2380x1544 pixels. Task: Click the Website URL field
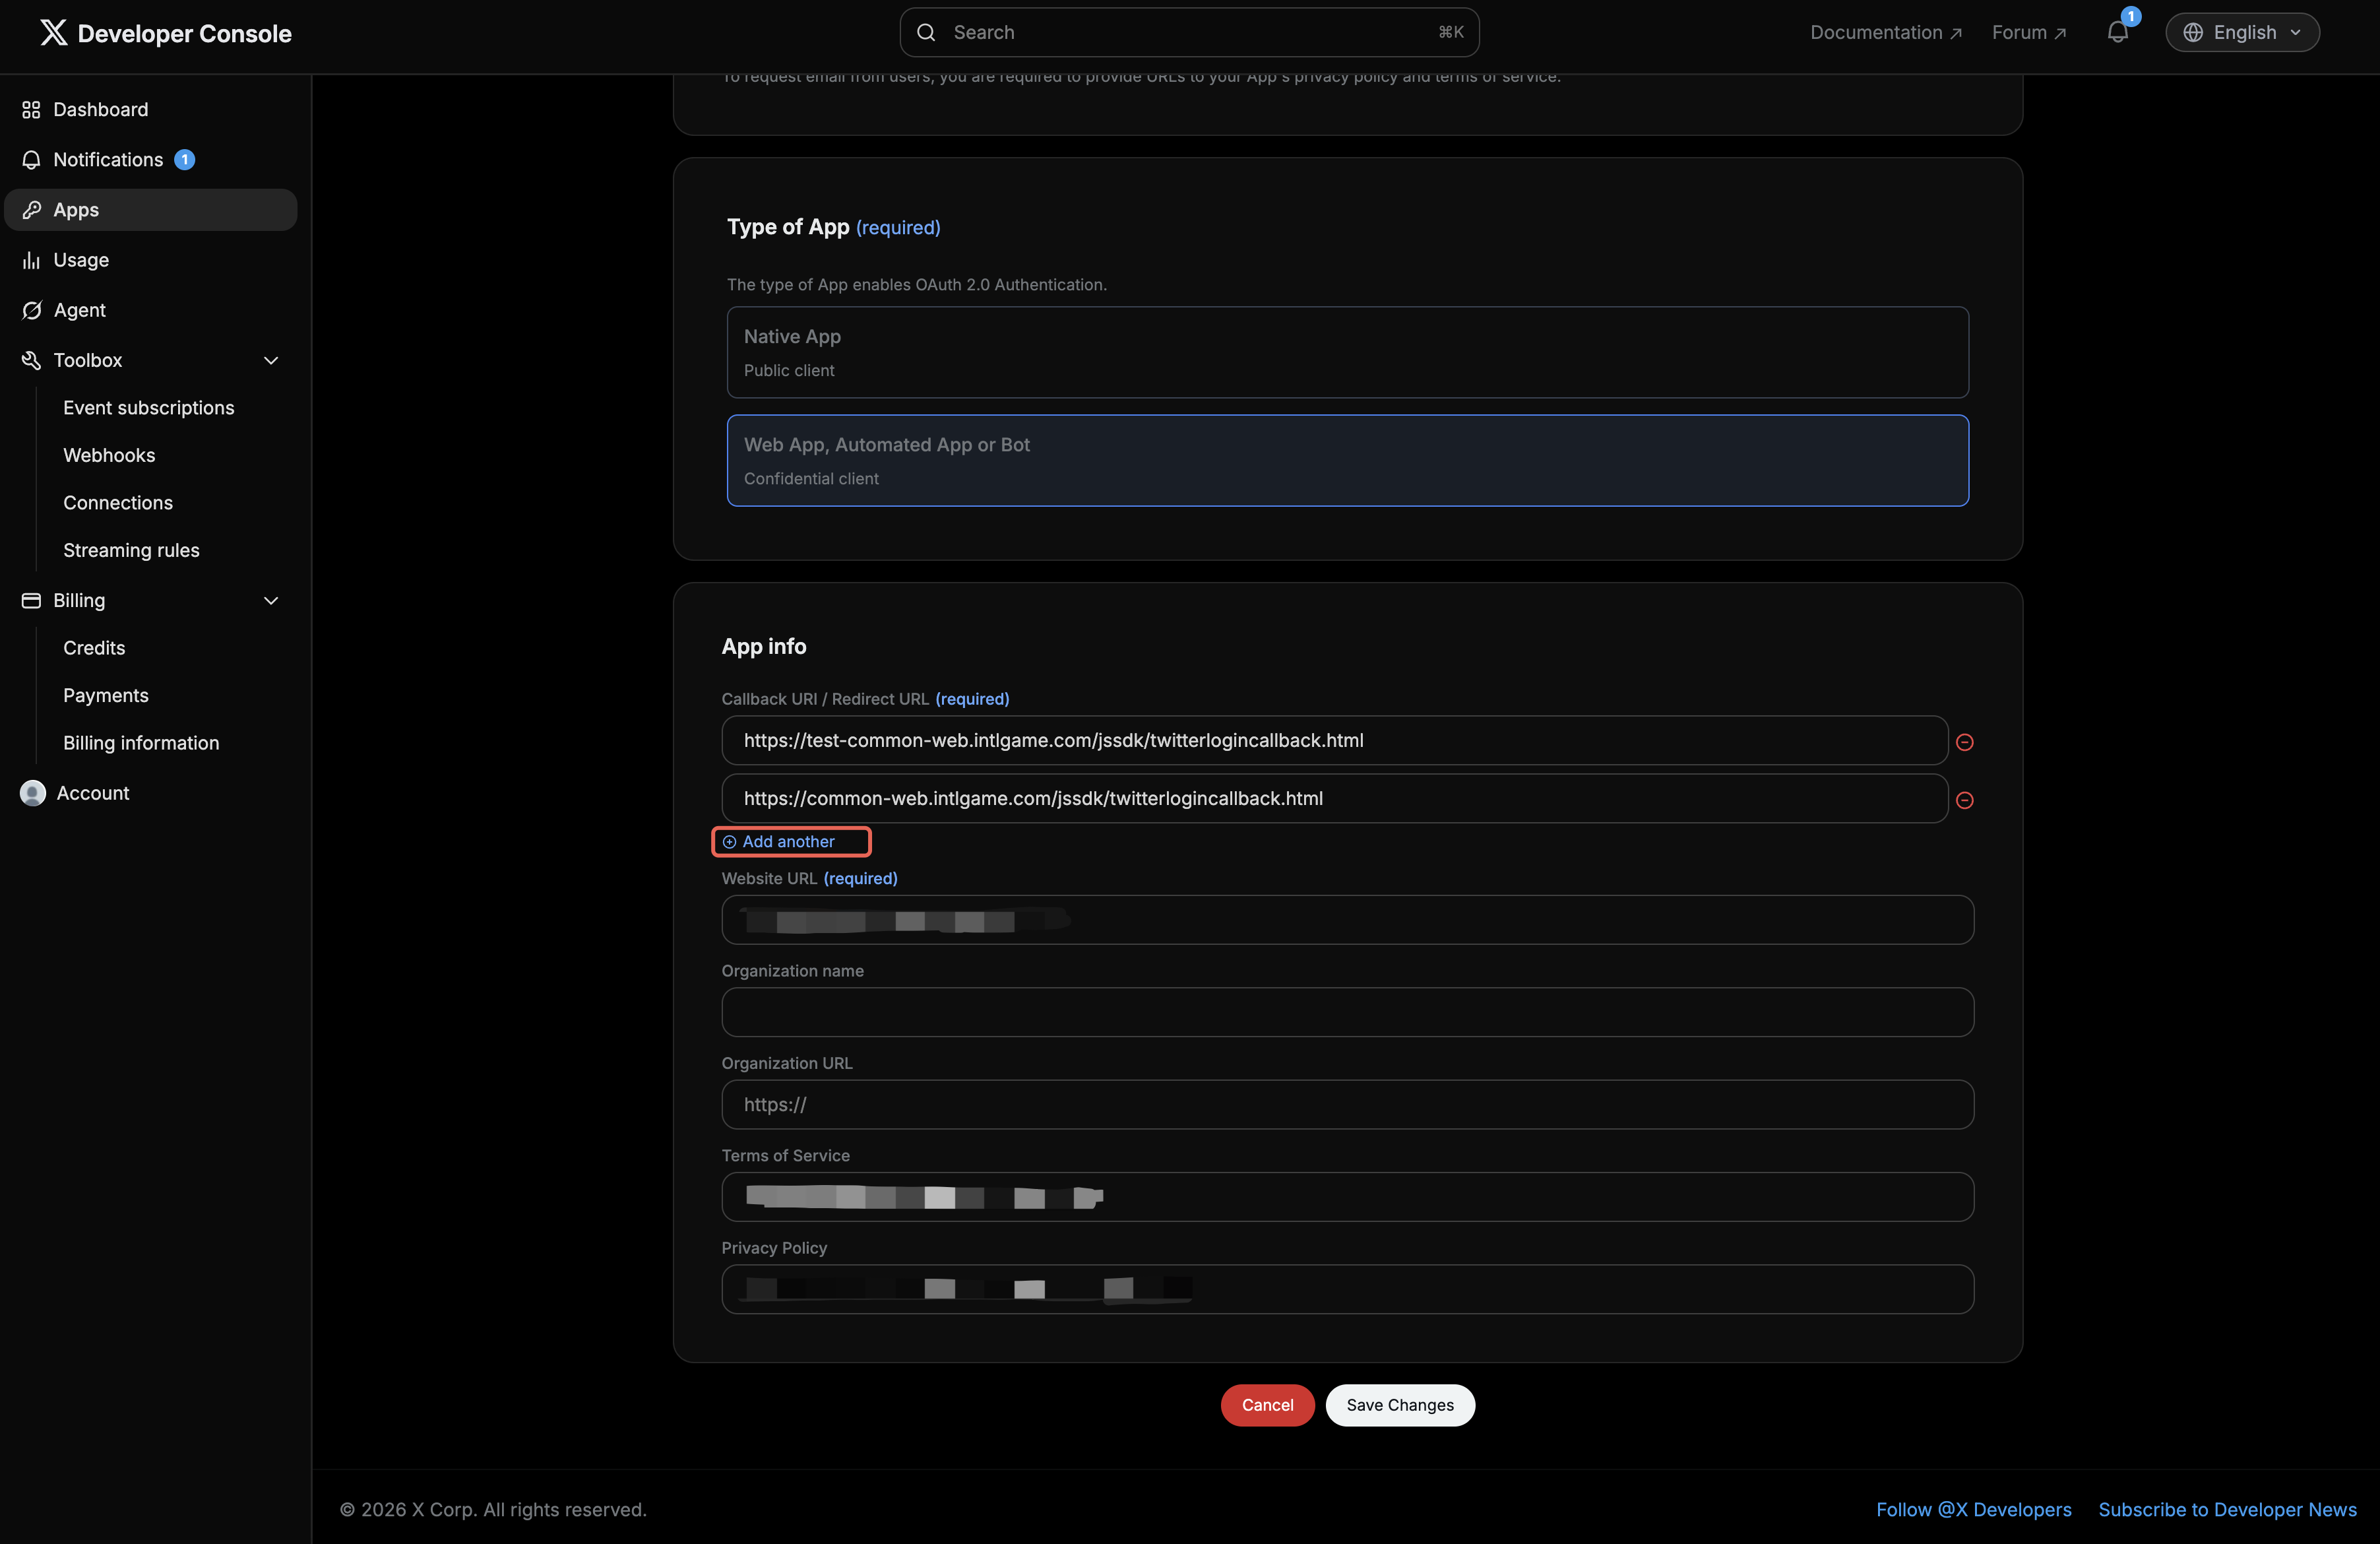click(1347, 920)
